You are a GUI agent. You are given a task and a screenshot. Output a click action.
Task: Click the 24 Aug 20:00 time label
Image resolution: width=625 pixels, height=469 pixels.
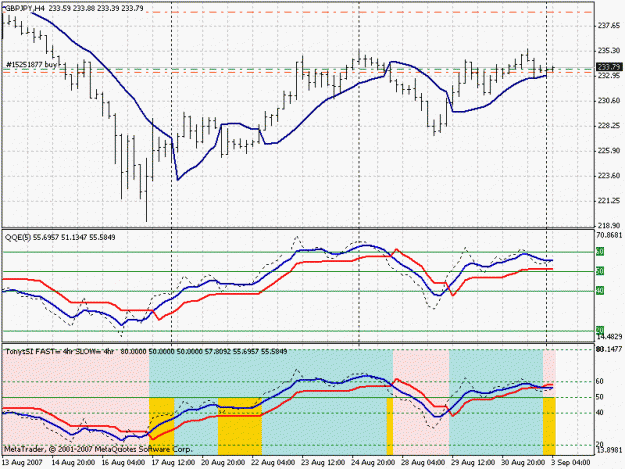[x=373, y=463]
